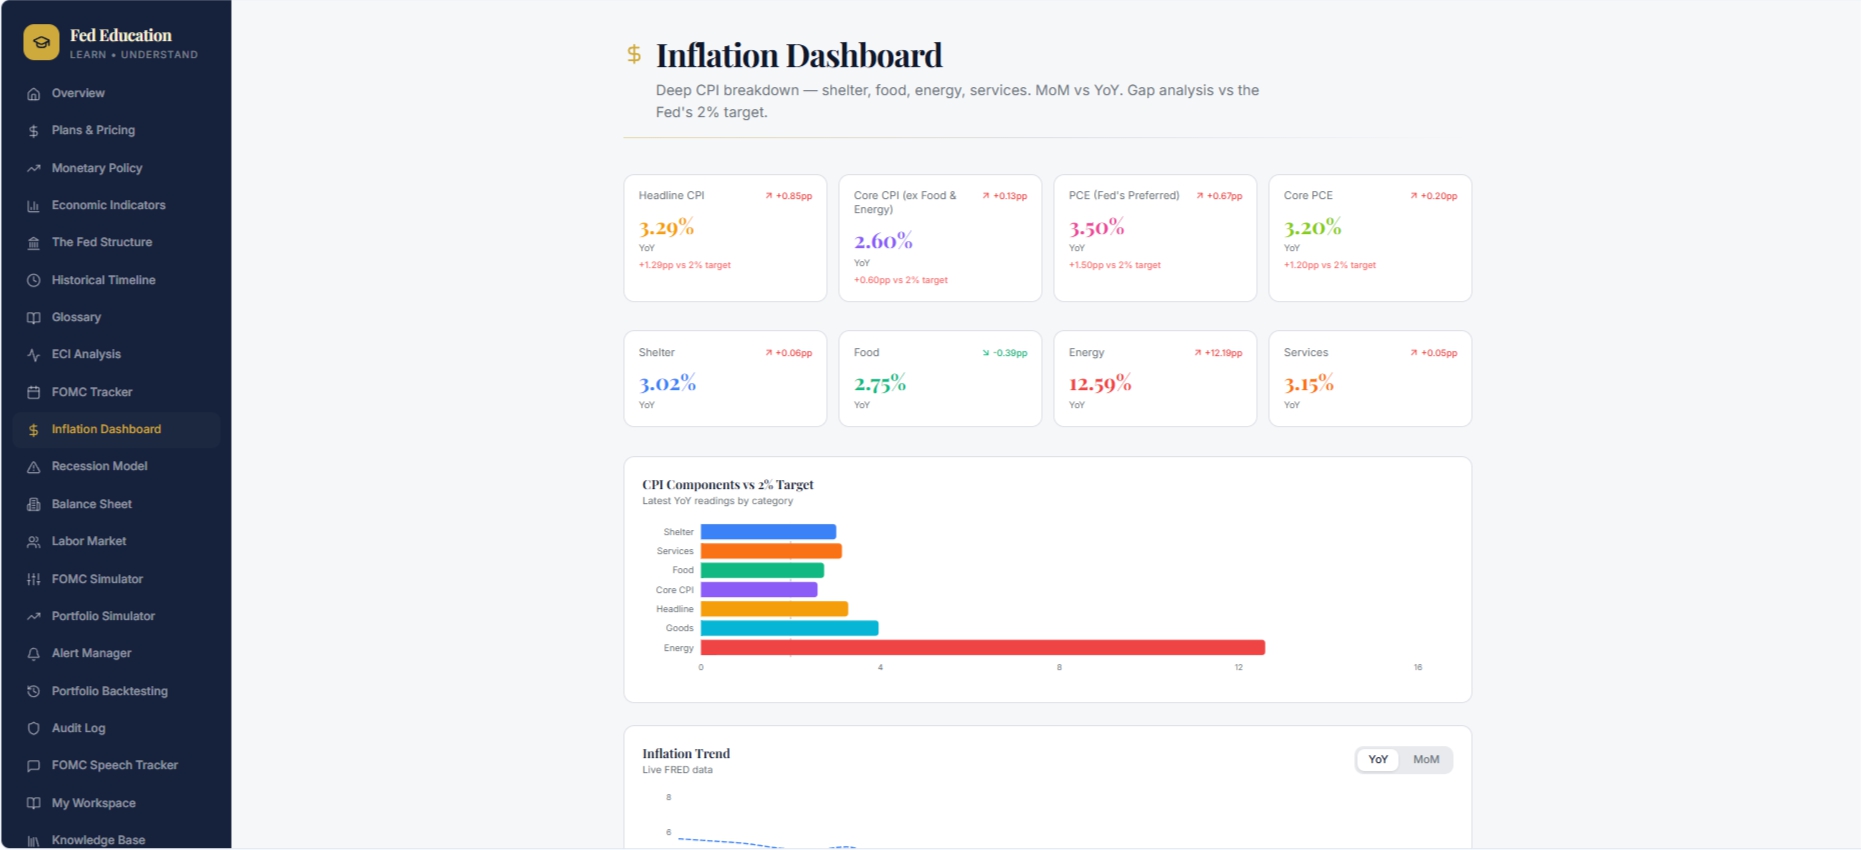Click the Fed Education graduation cap logo
Image resolution: width=1861 pixels, height=850 pixels.
click(x=41, y=42)
